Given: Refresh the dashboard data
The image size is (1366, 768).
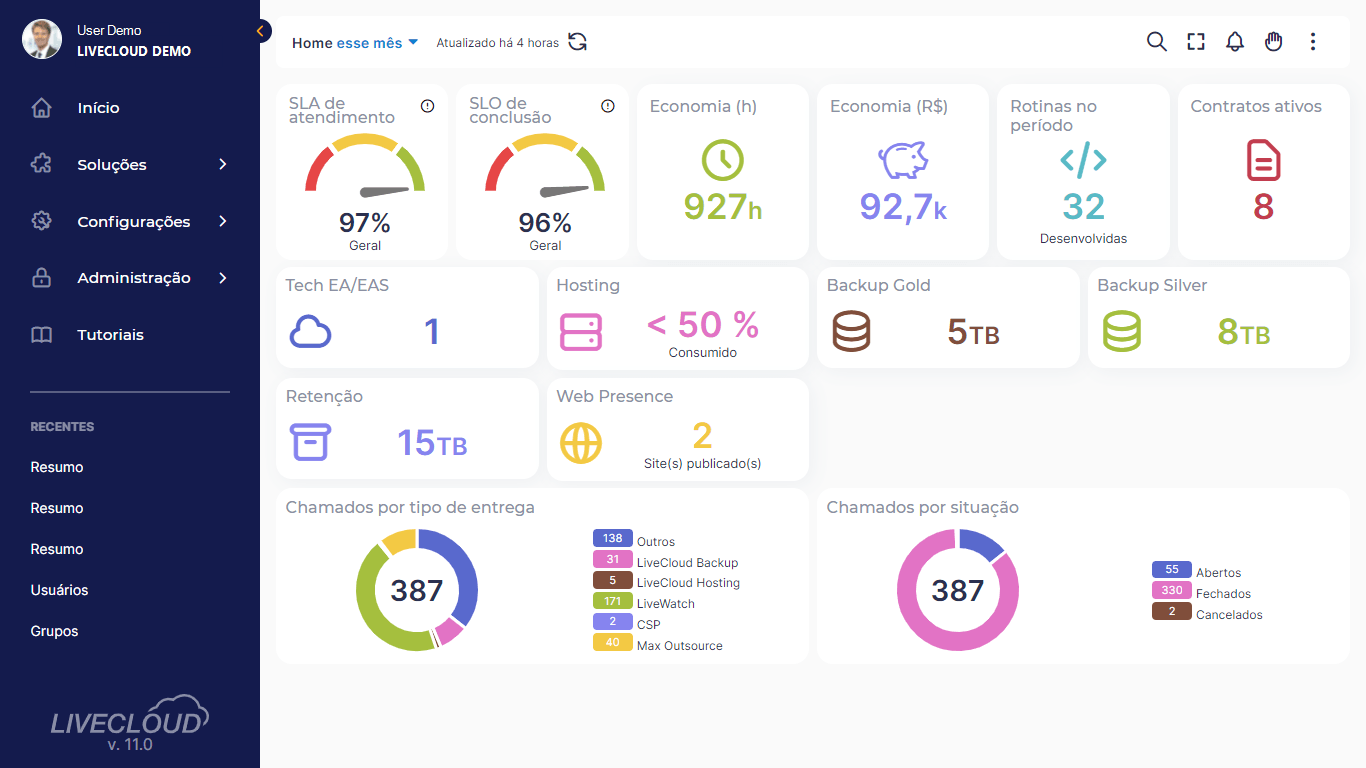Looking at the screenshot, I should [578, 42].
